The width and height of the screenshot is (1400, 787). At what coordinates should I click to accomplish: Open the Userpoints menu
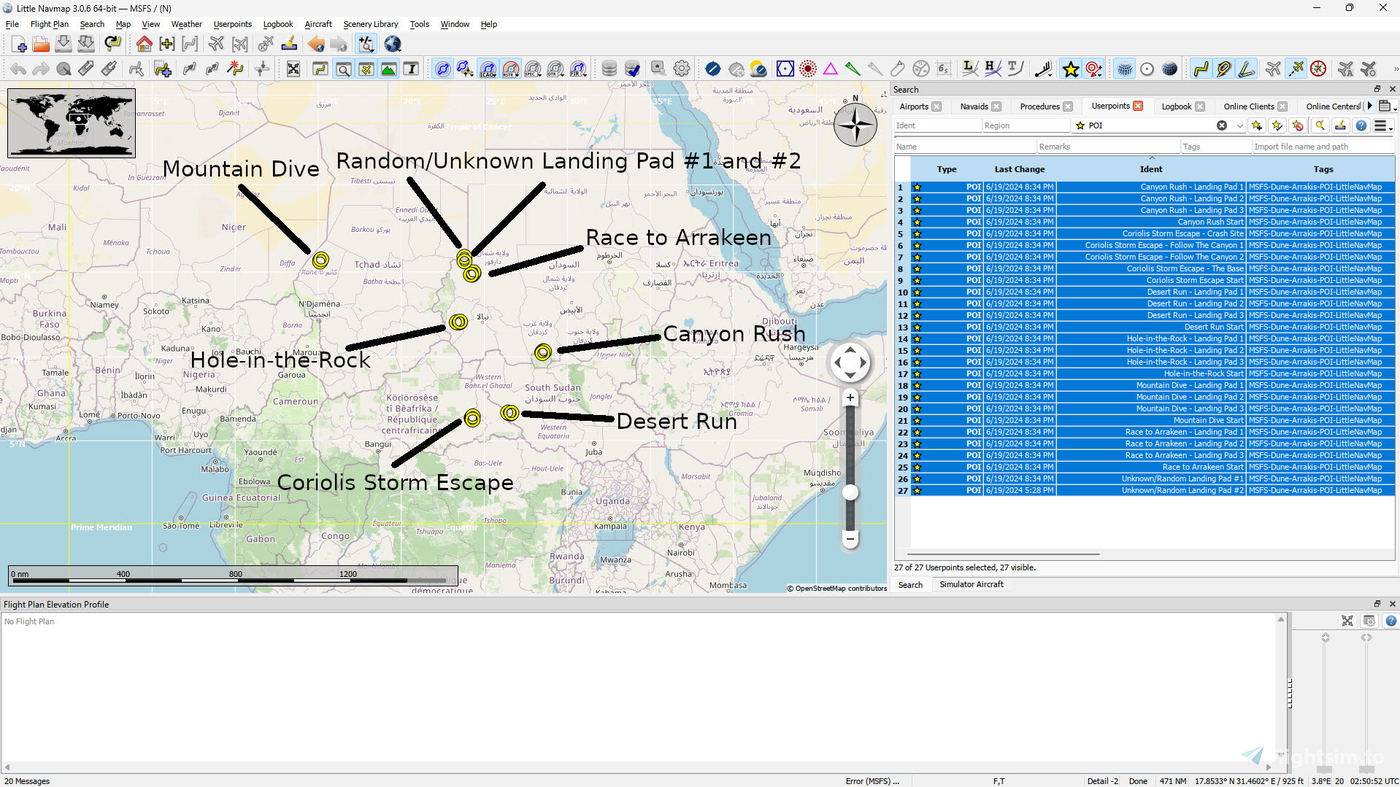[232, 24]
